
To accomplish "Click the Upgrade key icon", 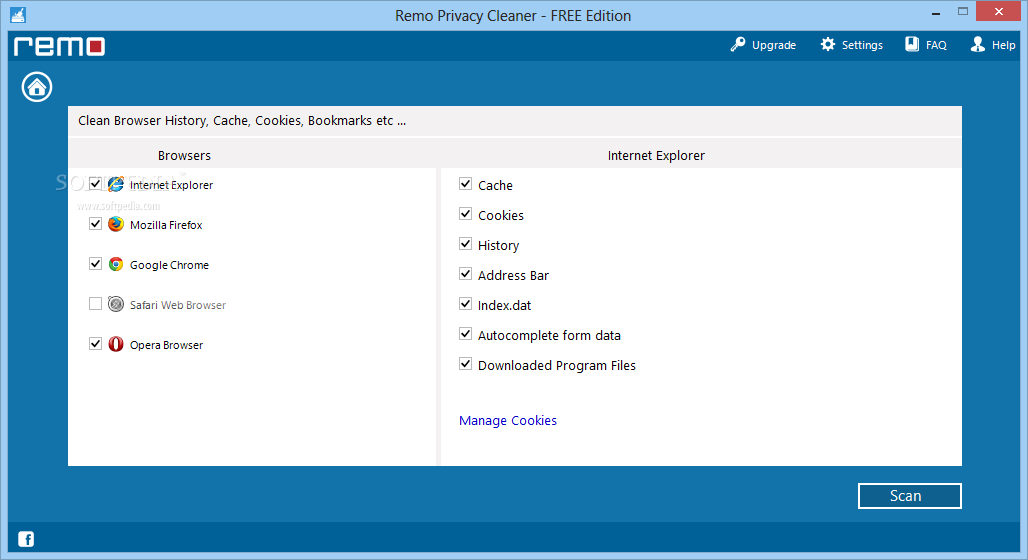I will coord(738,45).
